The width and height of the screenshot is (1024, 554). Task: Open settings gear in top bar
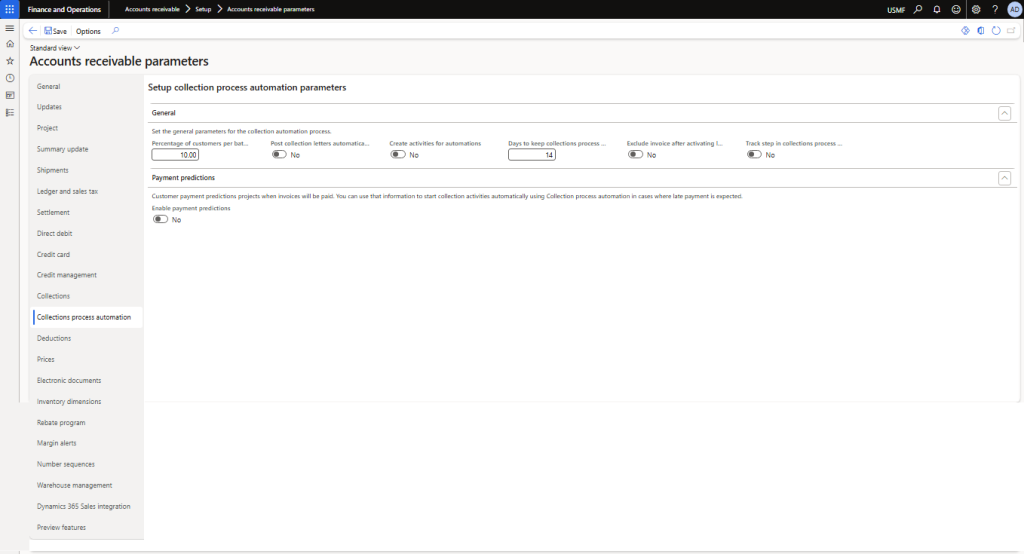pos(976,9)
